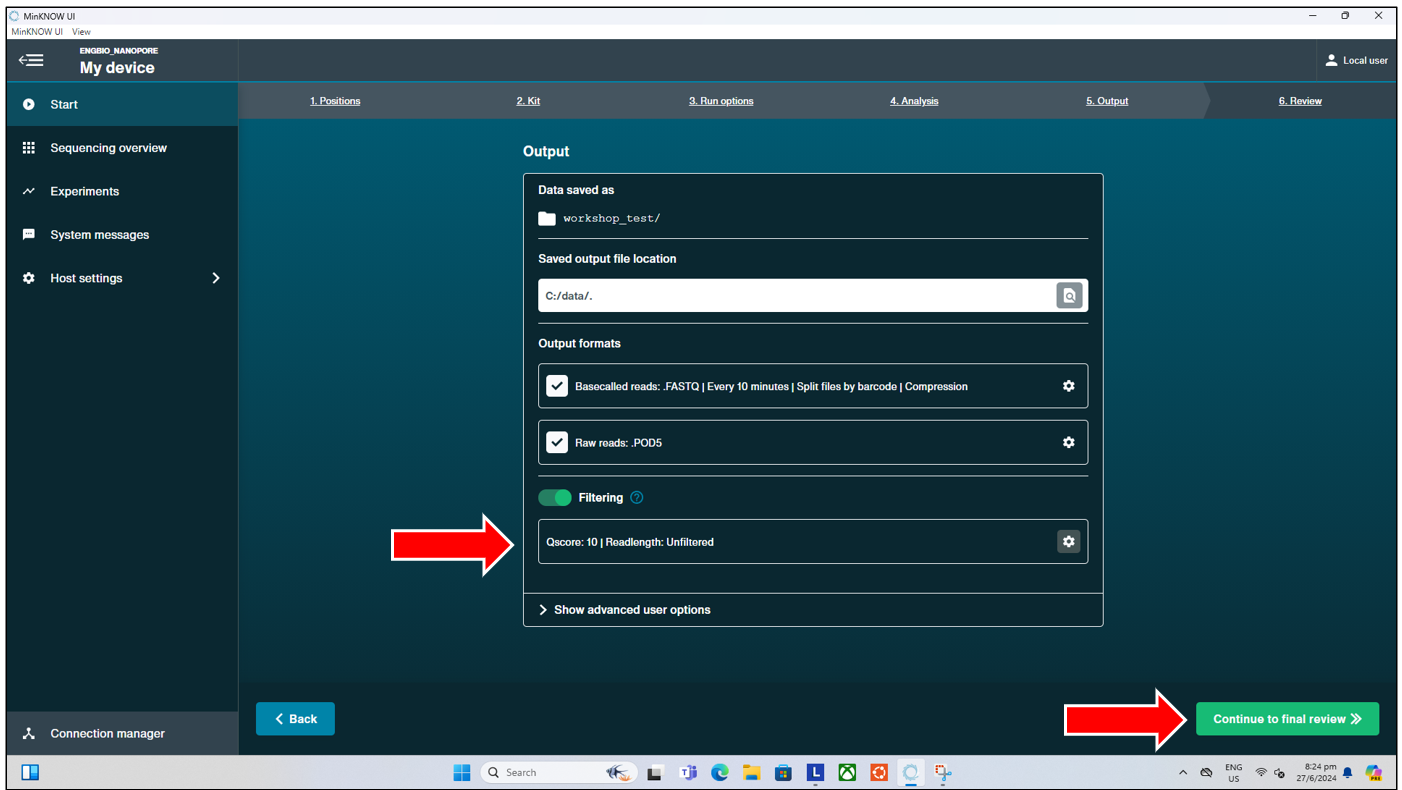The image size is (1402, 790).
Task: Go to step 1. Positions
Action: point(335,101)
